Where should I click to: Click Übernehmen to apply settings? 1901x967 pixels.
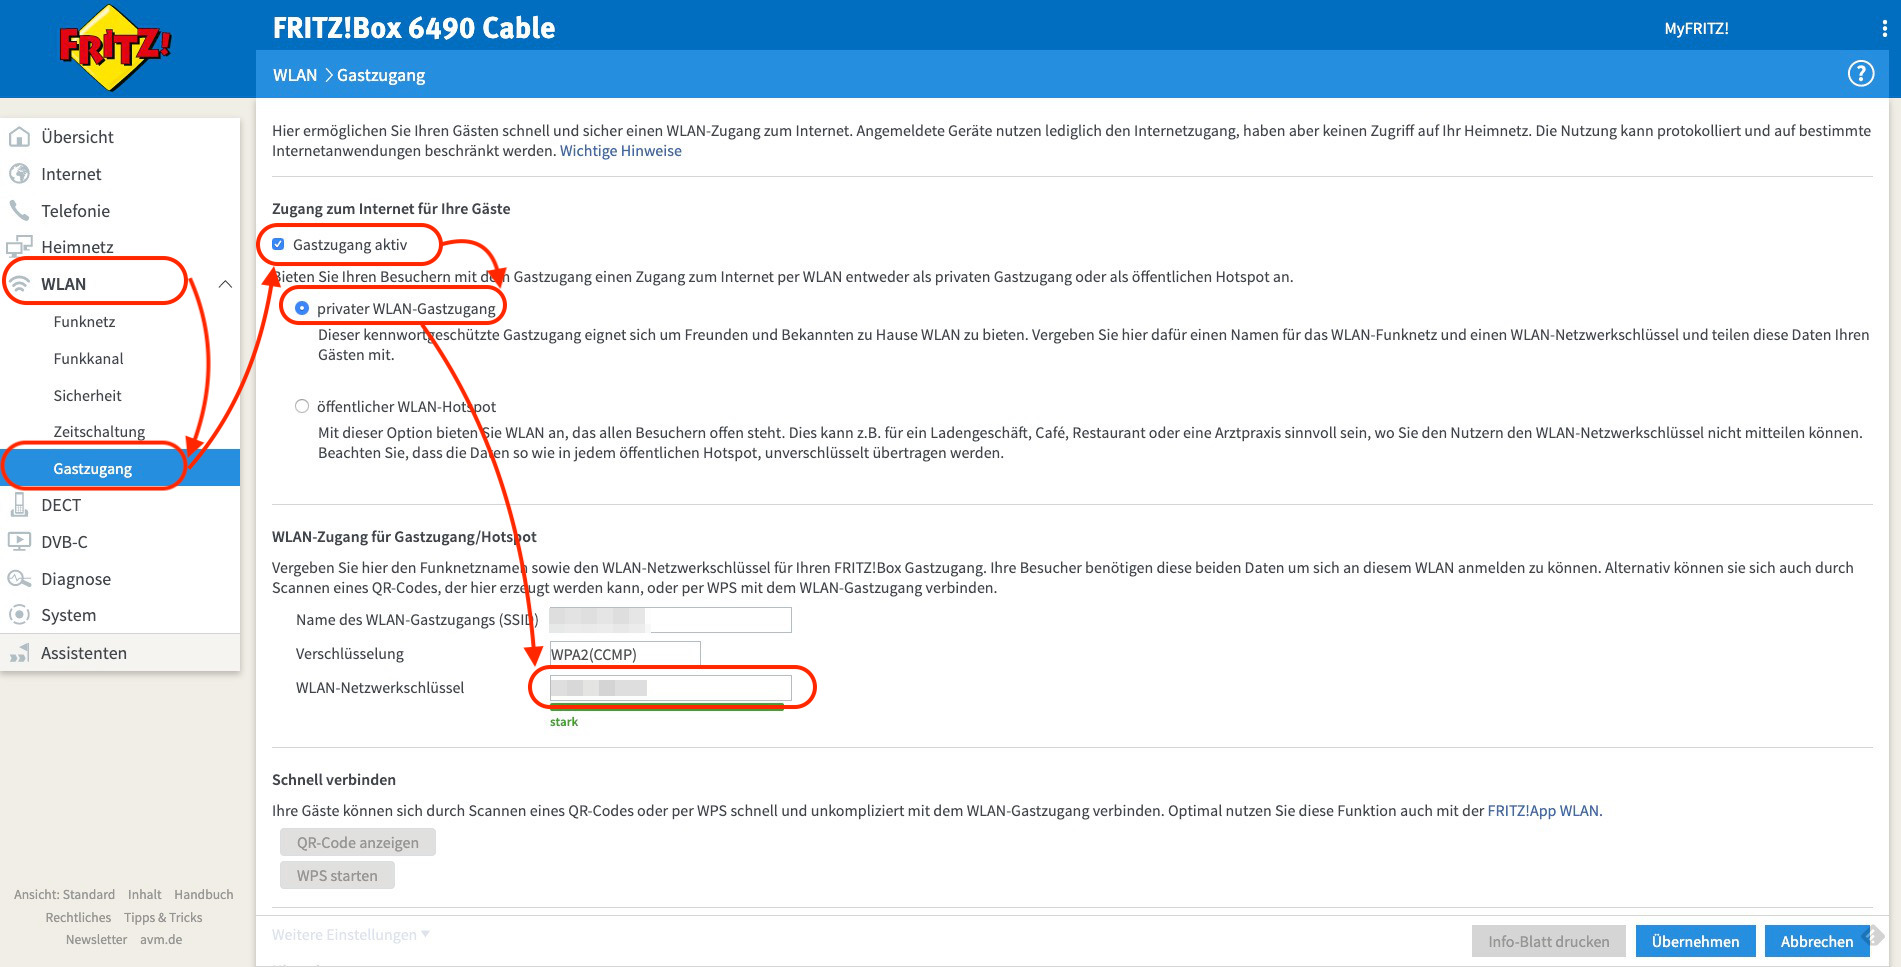tap(1695, 941)
